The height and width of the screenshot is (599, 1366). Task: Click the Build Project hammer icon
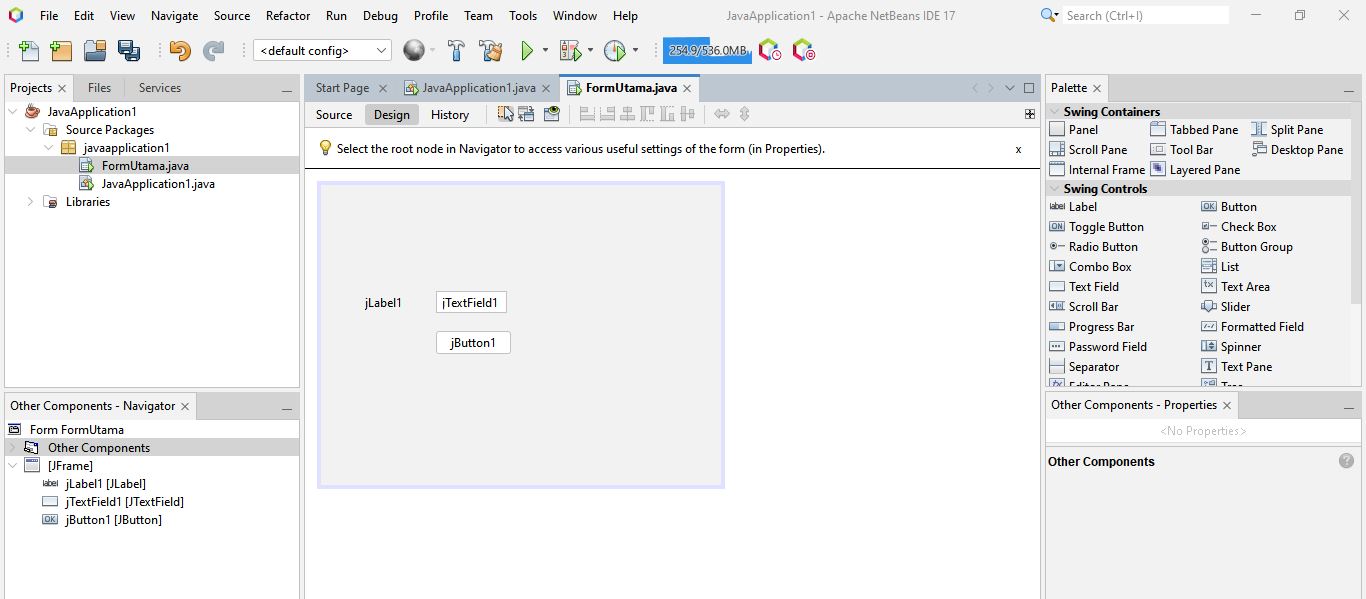tap(456, 51)
